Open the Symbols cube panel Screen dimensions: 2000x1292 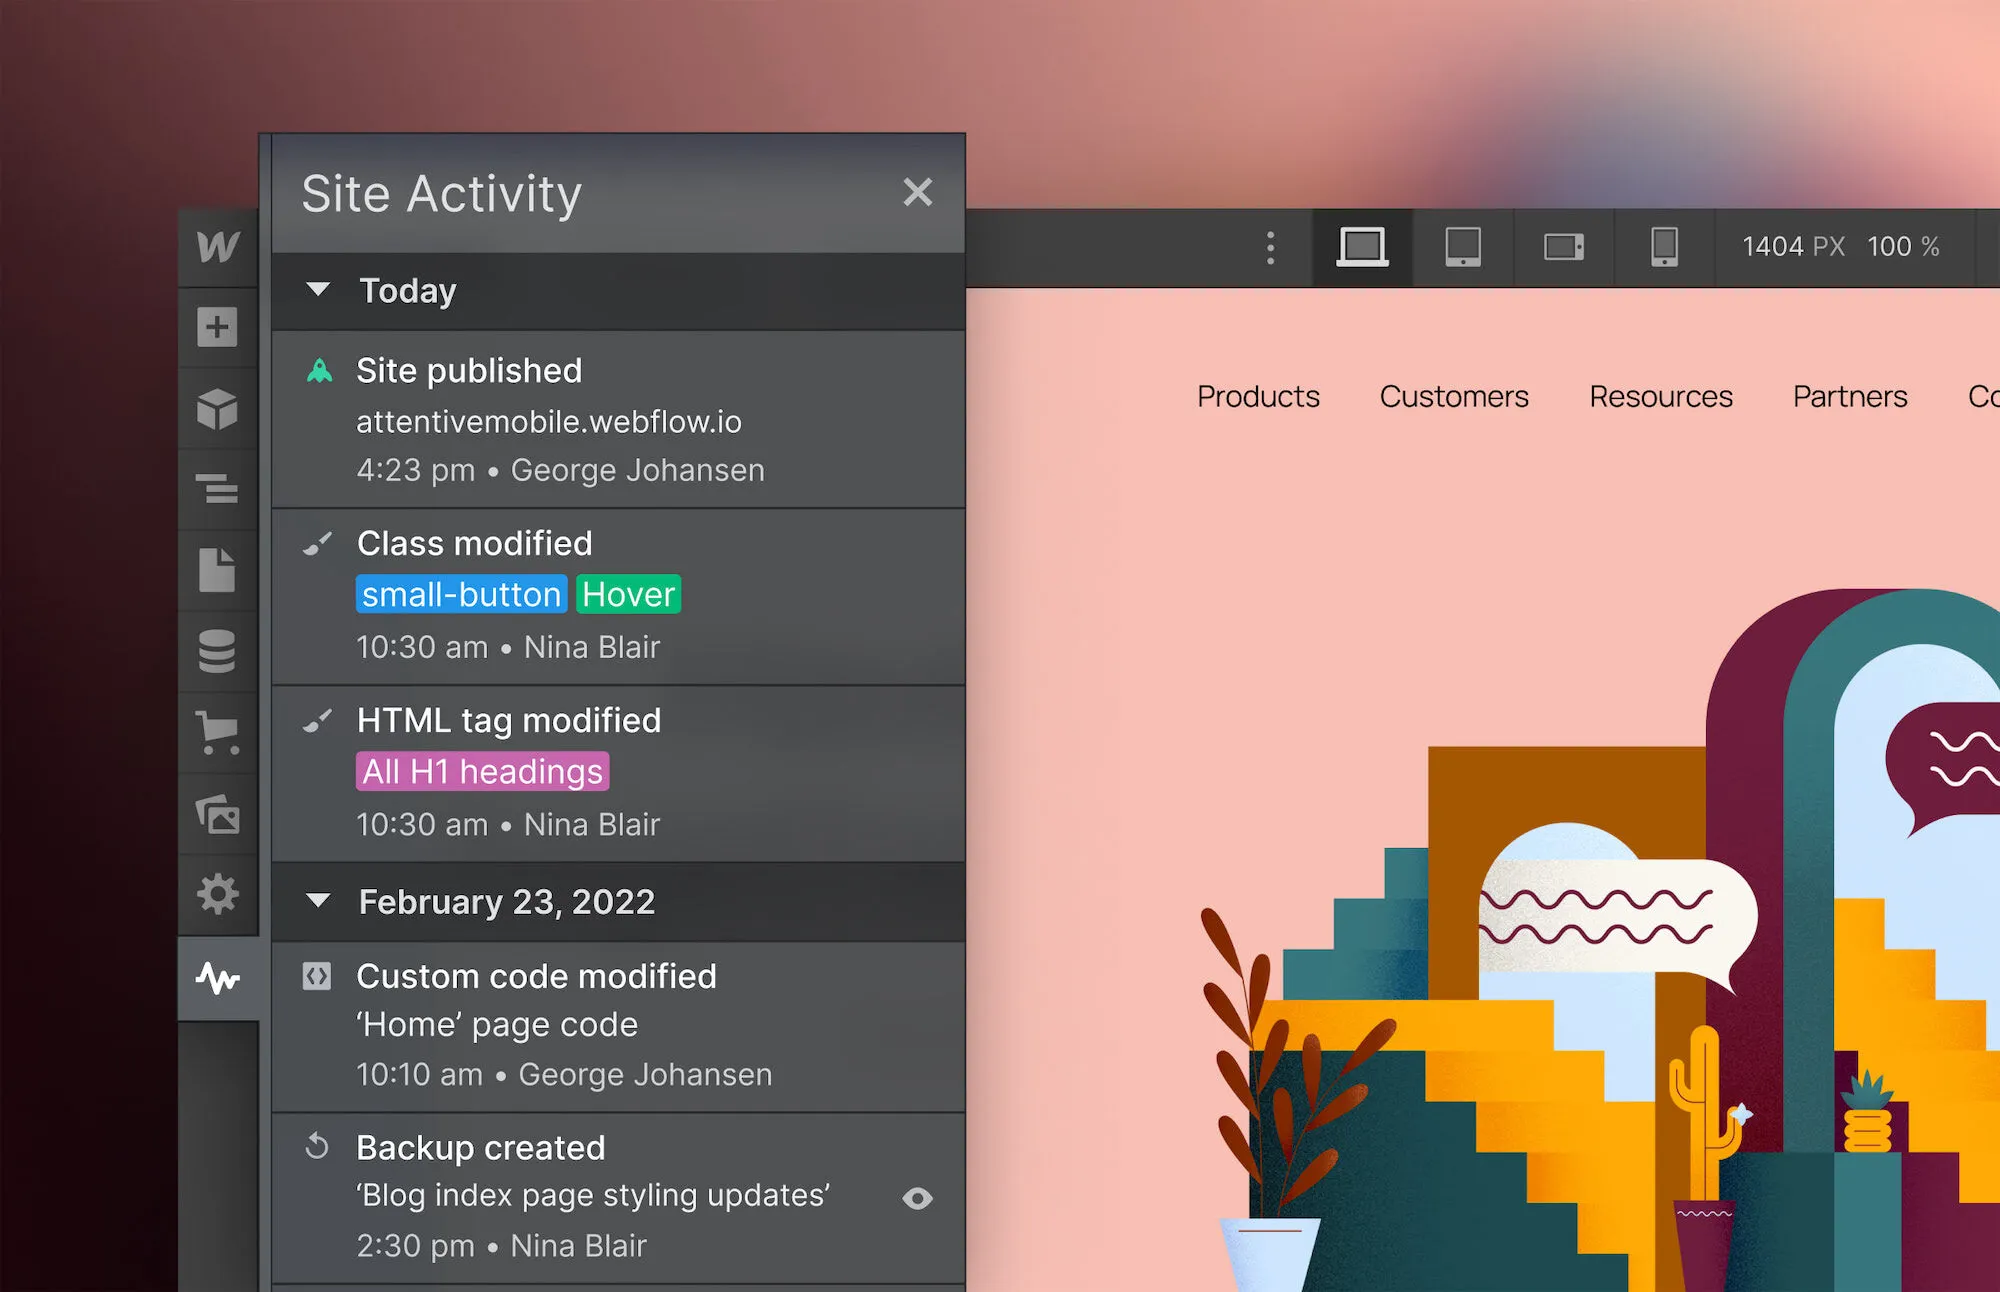[217, 409]
